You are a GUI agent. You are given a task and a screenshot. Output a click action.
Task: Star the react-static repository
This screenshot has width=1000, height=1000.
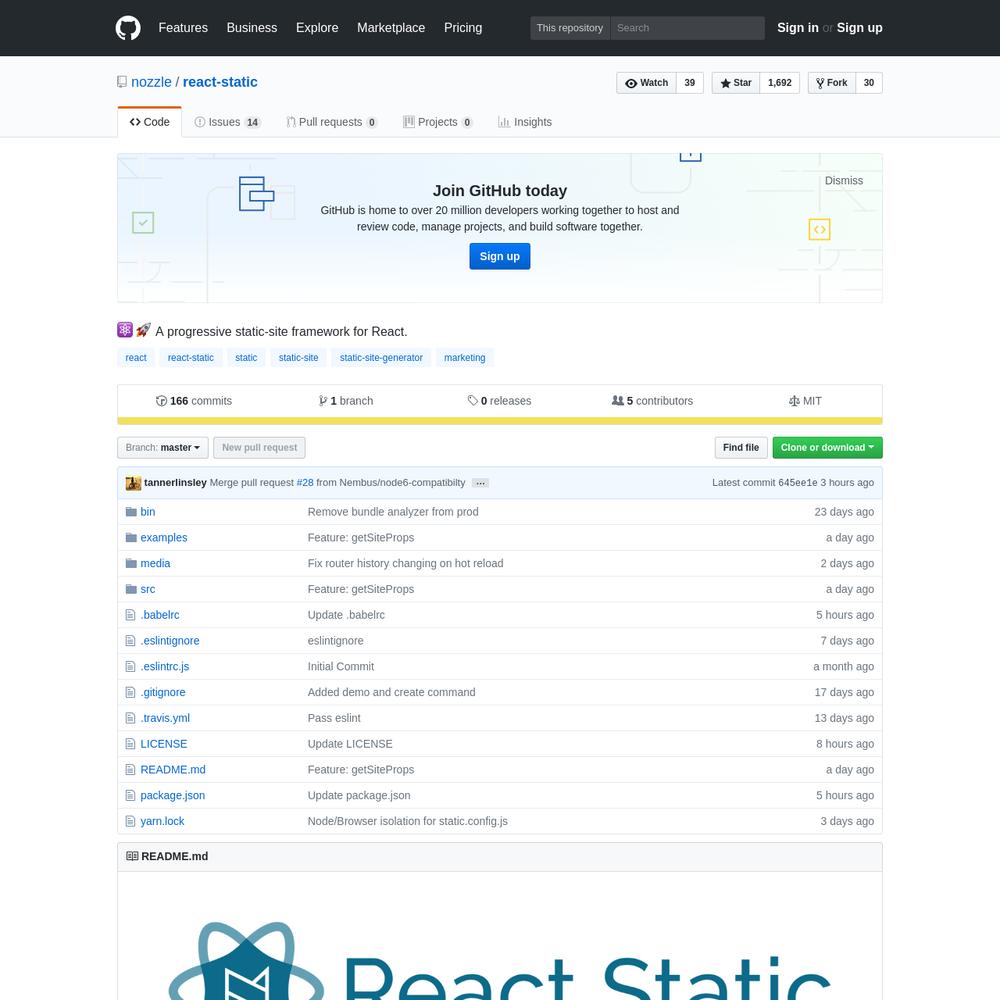pyautogui.click(x=736, y=83)
